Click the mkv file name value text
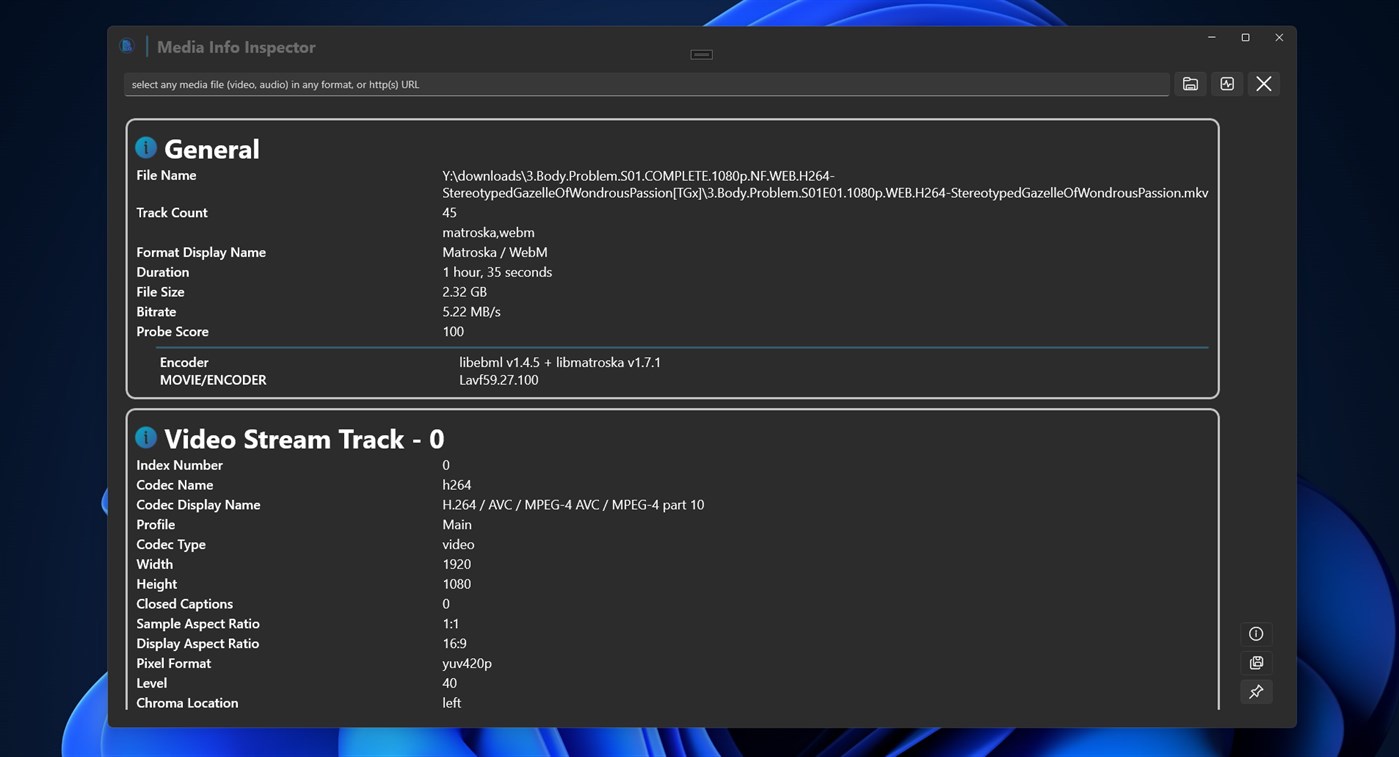This screenshot has height=757, width=1399. point(824,184)
